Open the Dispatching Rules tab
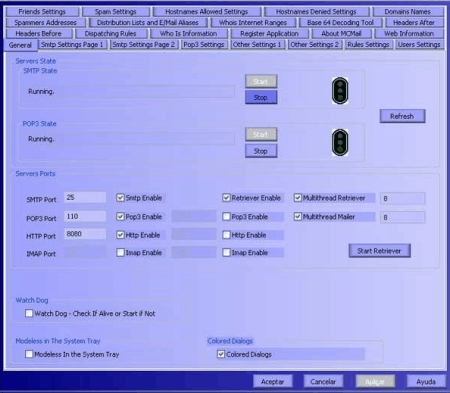This screenshot has width=450, height=393. pos(110,34)
